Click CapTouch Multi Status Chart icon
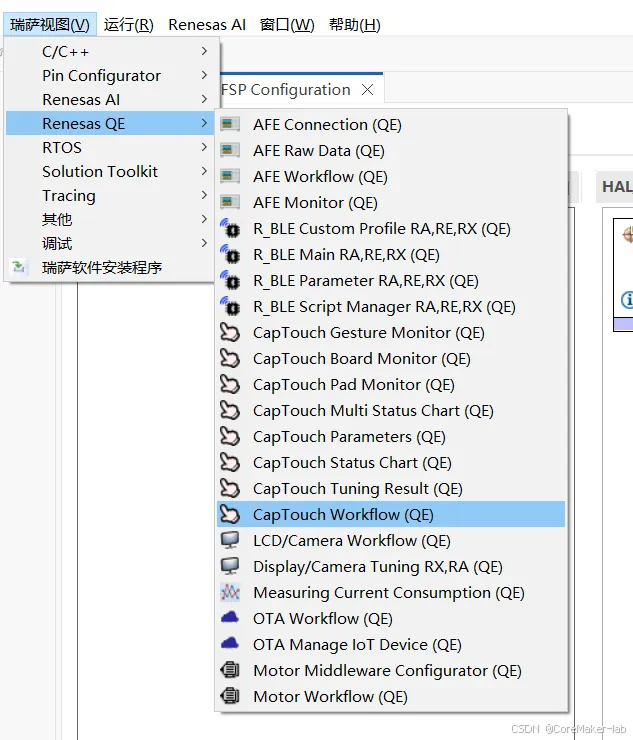 230,410
